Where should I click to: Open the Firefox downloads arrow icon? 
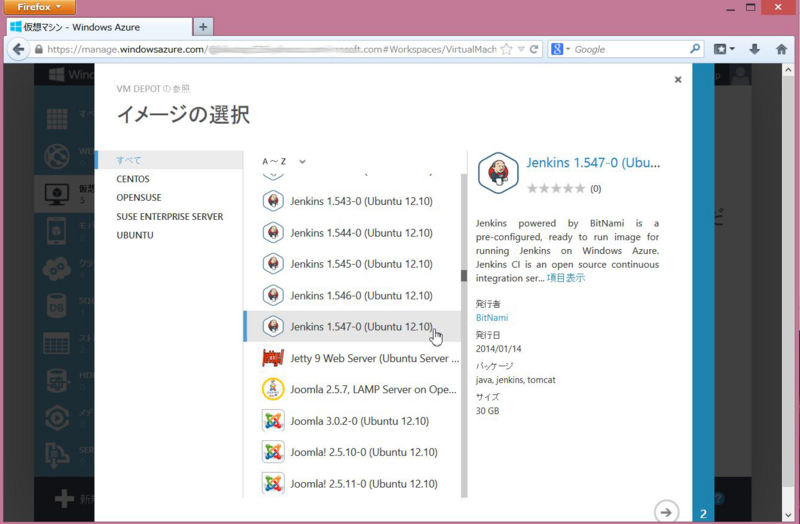pyautogui.click(x=755, y=49)
